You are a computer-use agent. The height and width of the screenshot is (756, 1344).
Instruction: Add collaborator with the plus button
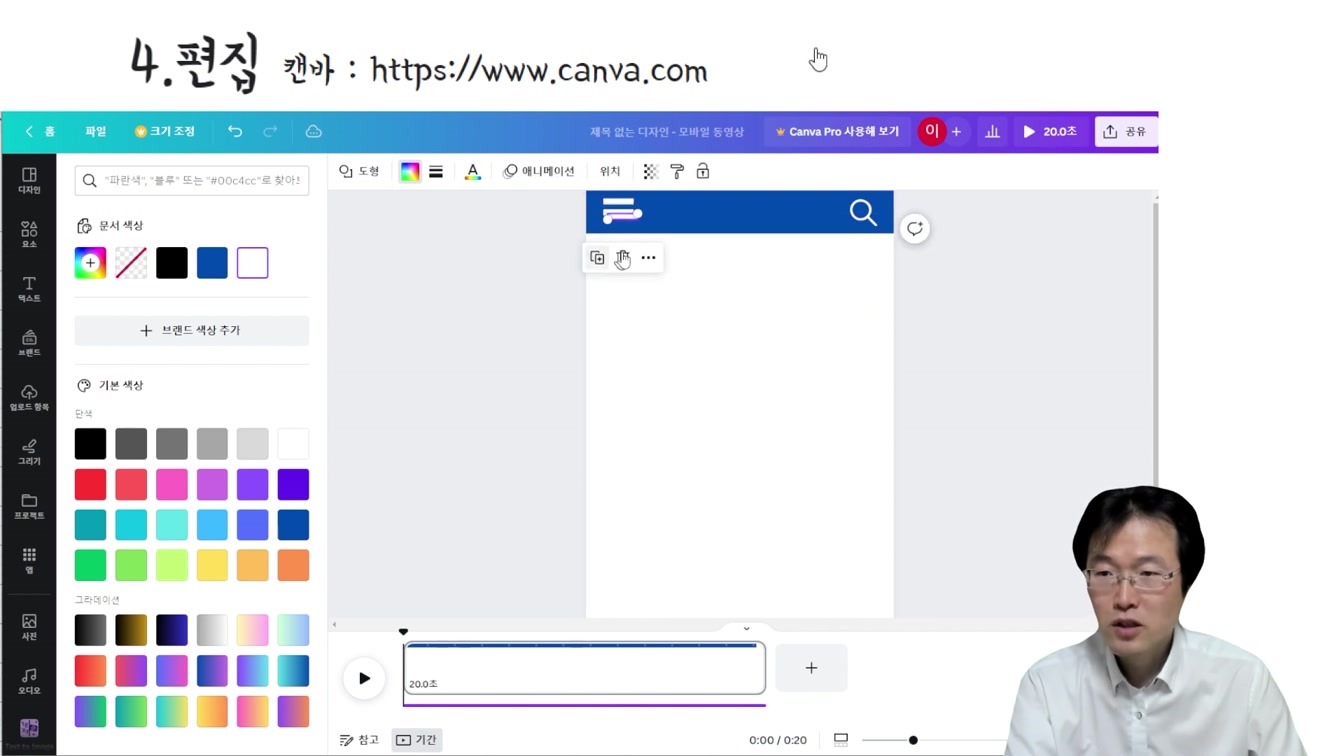tap(956, 131)
